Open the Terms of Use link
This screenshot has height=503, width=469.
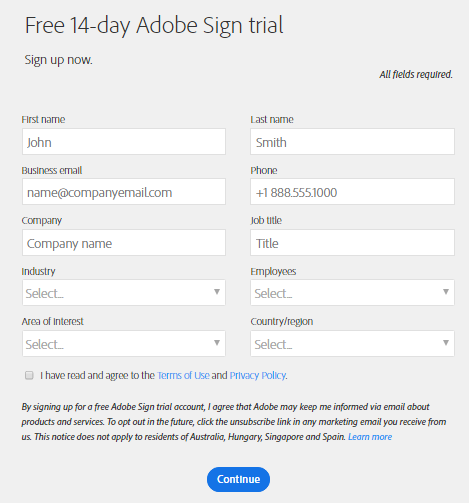coord(183,375)
